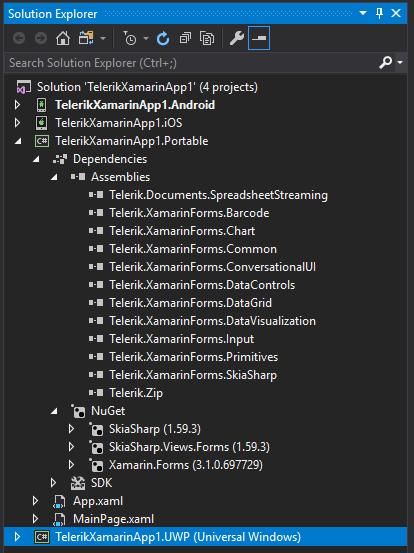The width and height of the screenshot is (414, 553).
Task: Select Telerik.XamarinForms.Chart assembly
Action: click(x=182, y=231)
